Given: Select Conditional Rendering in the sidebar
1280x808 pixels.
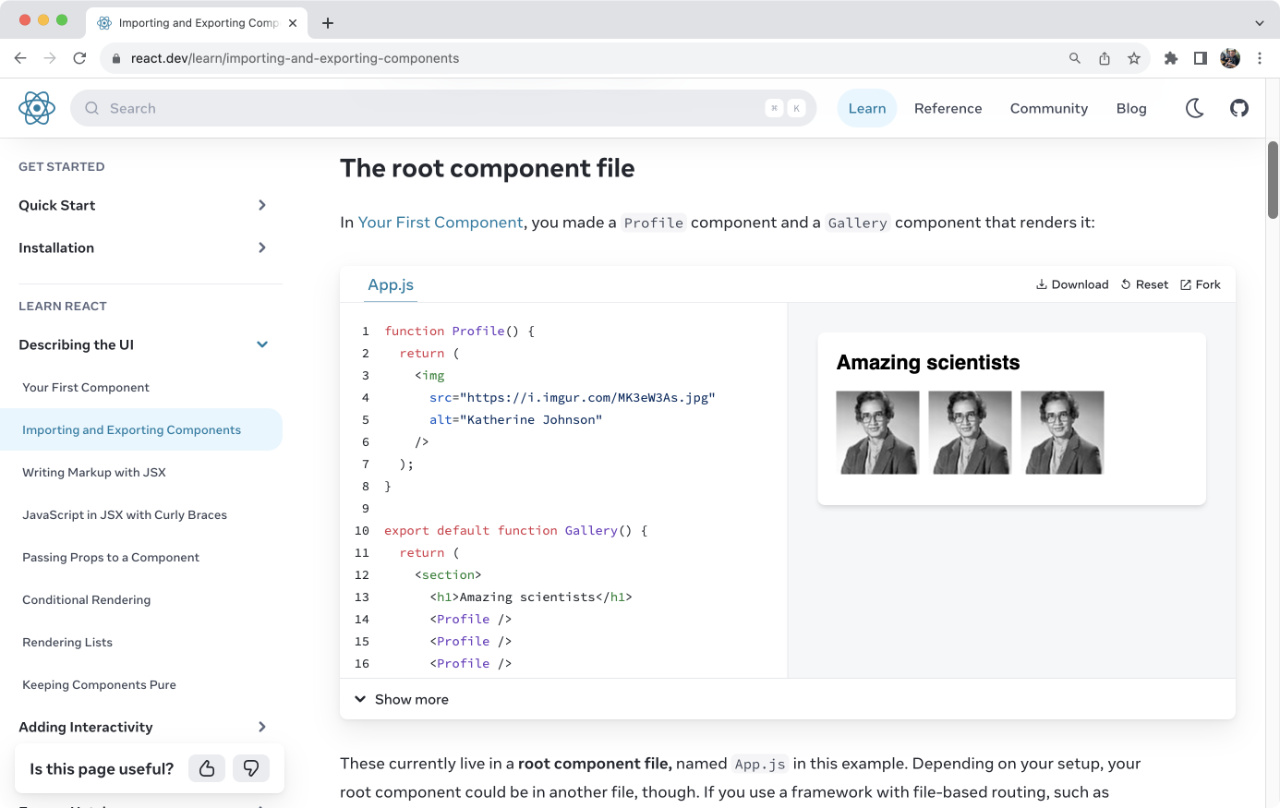Looking at the screenshot, I should pos(85,599).
